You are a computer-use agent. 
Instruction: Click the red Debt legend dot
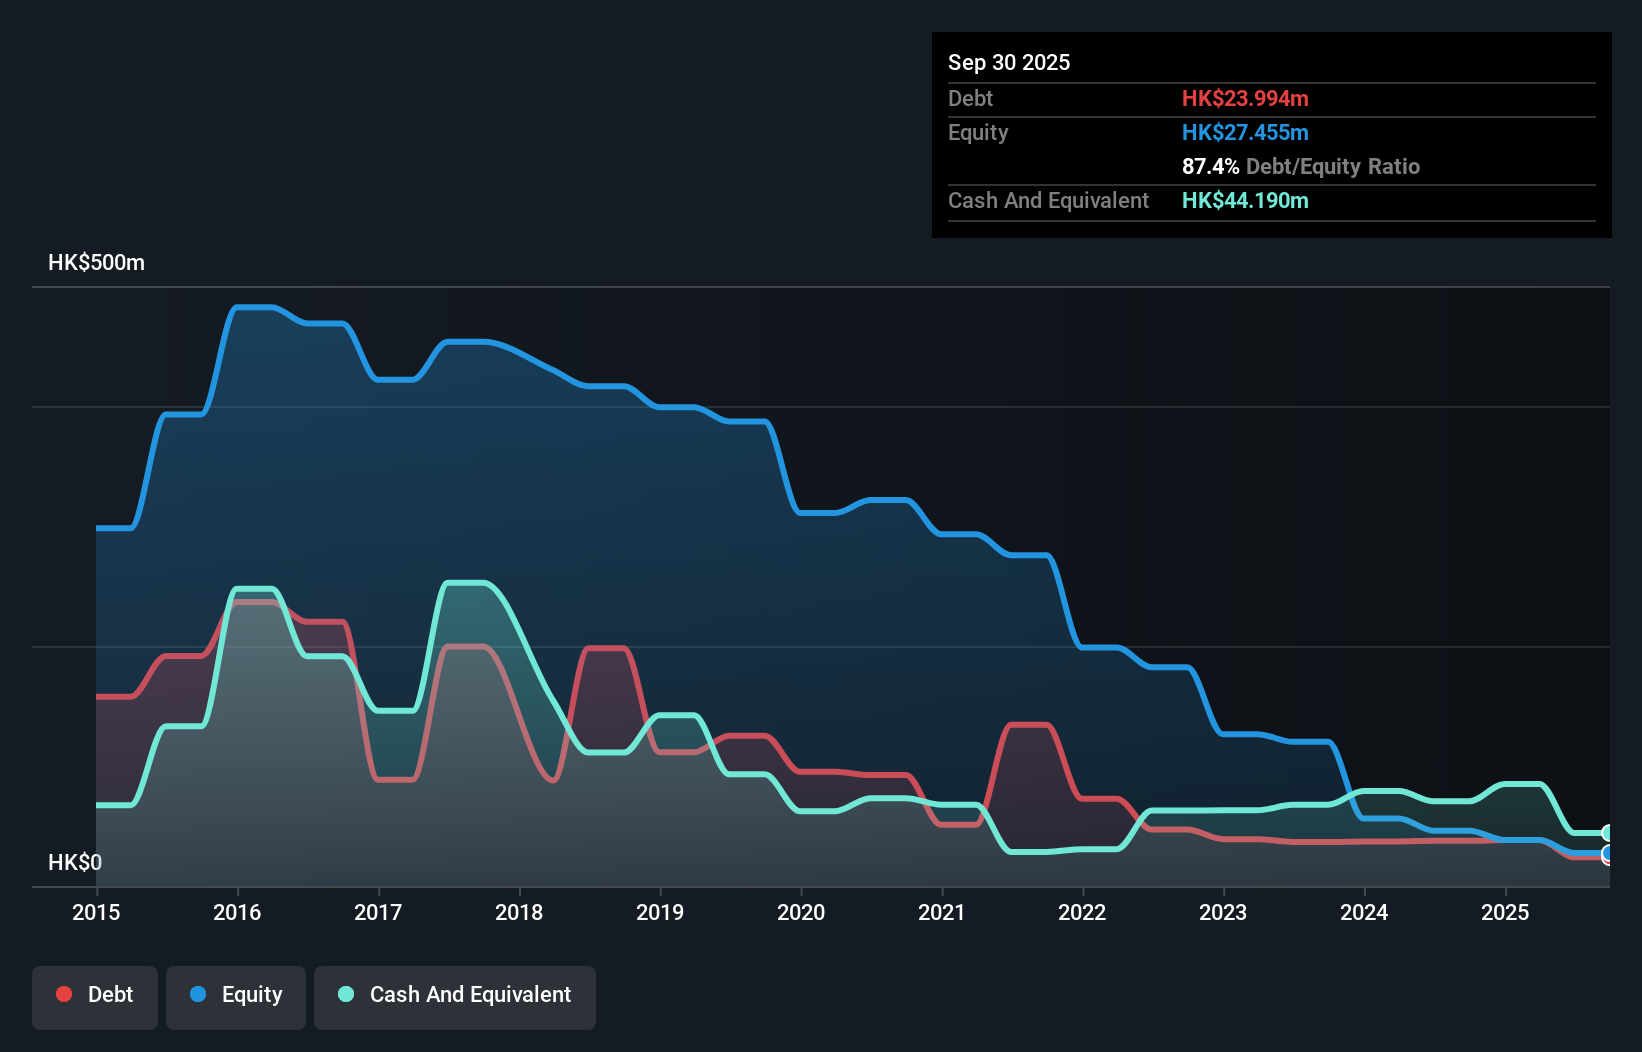tap(62, 993)
